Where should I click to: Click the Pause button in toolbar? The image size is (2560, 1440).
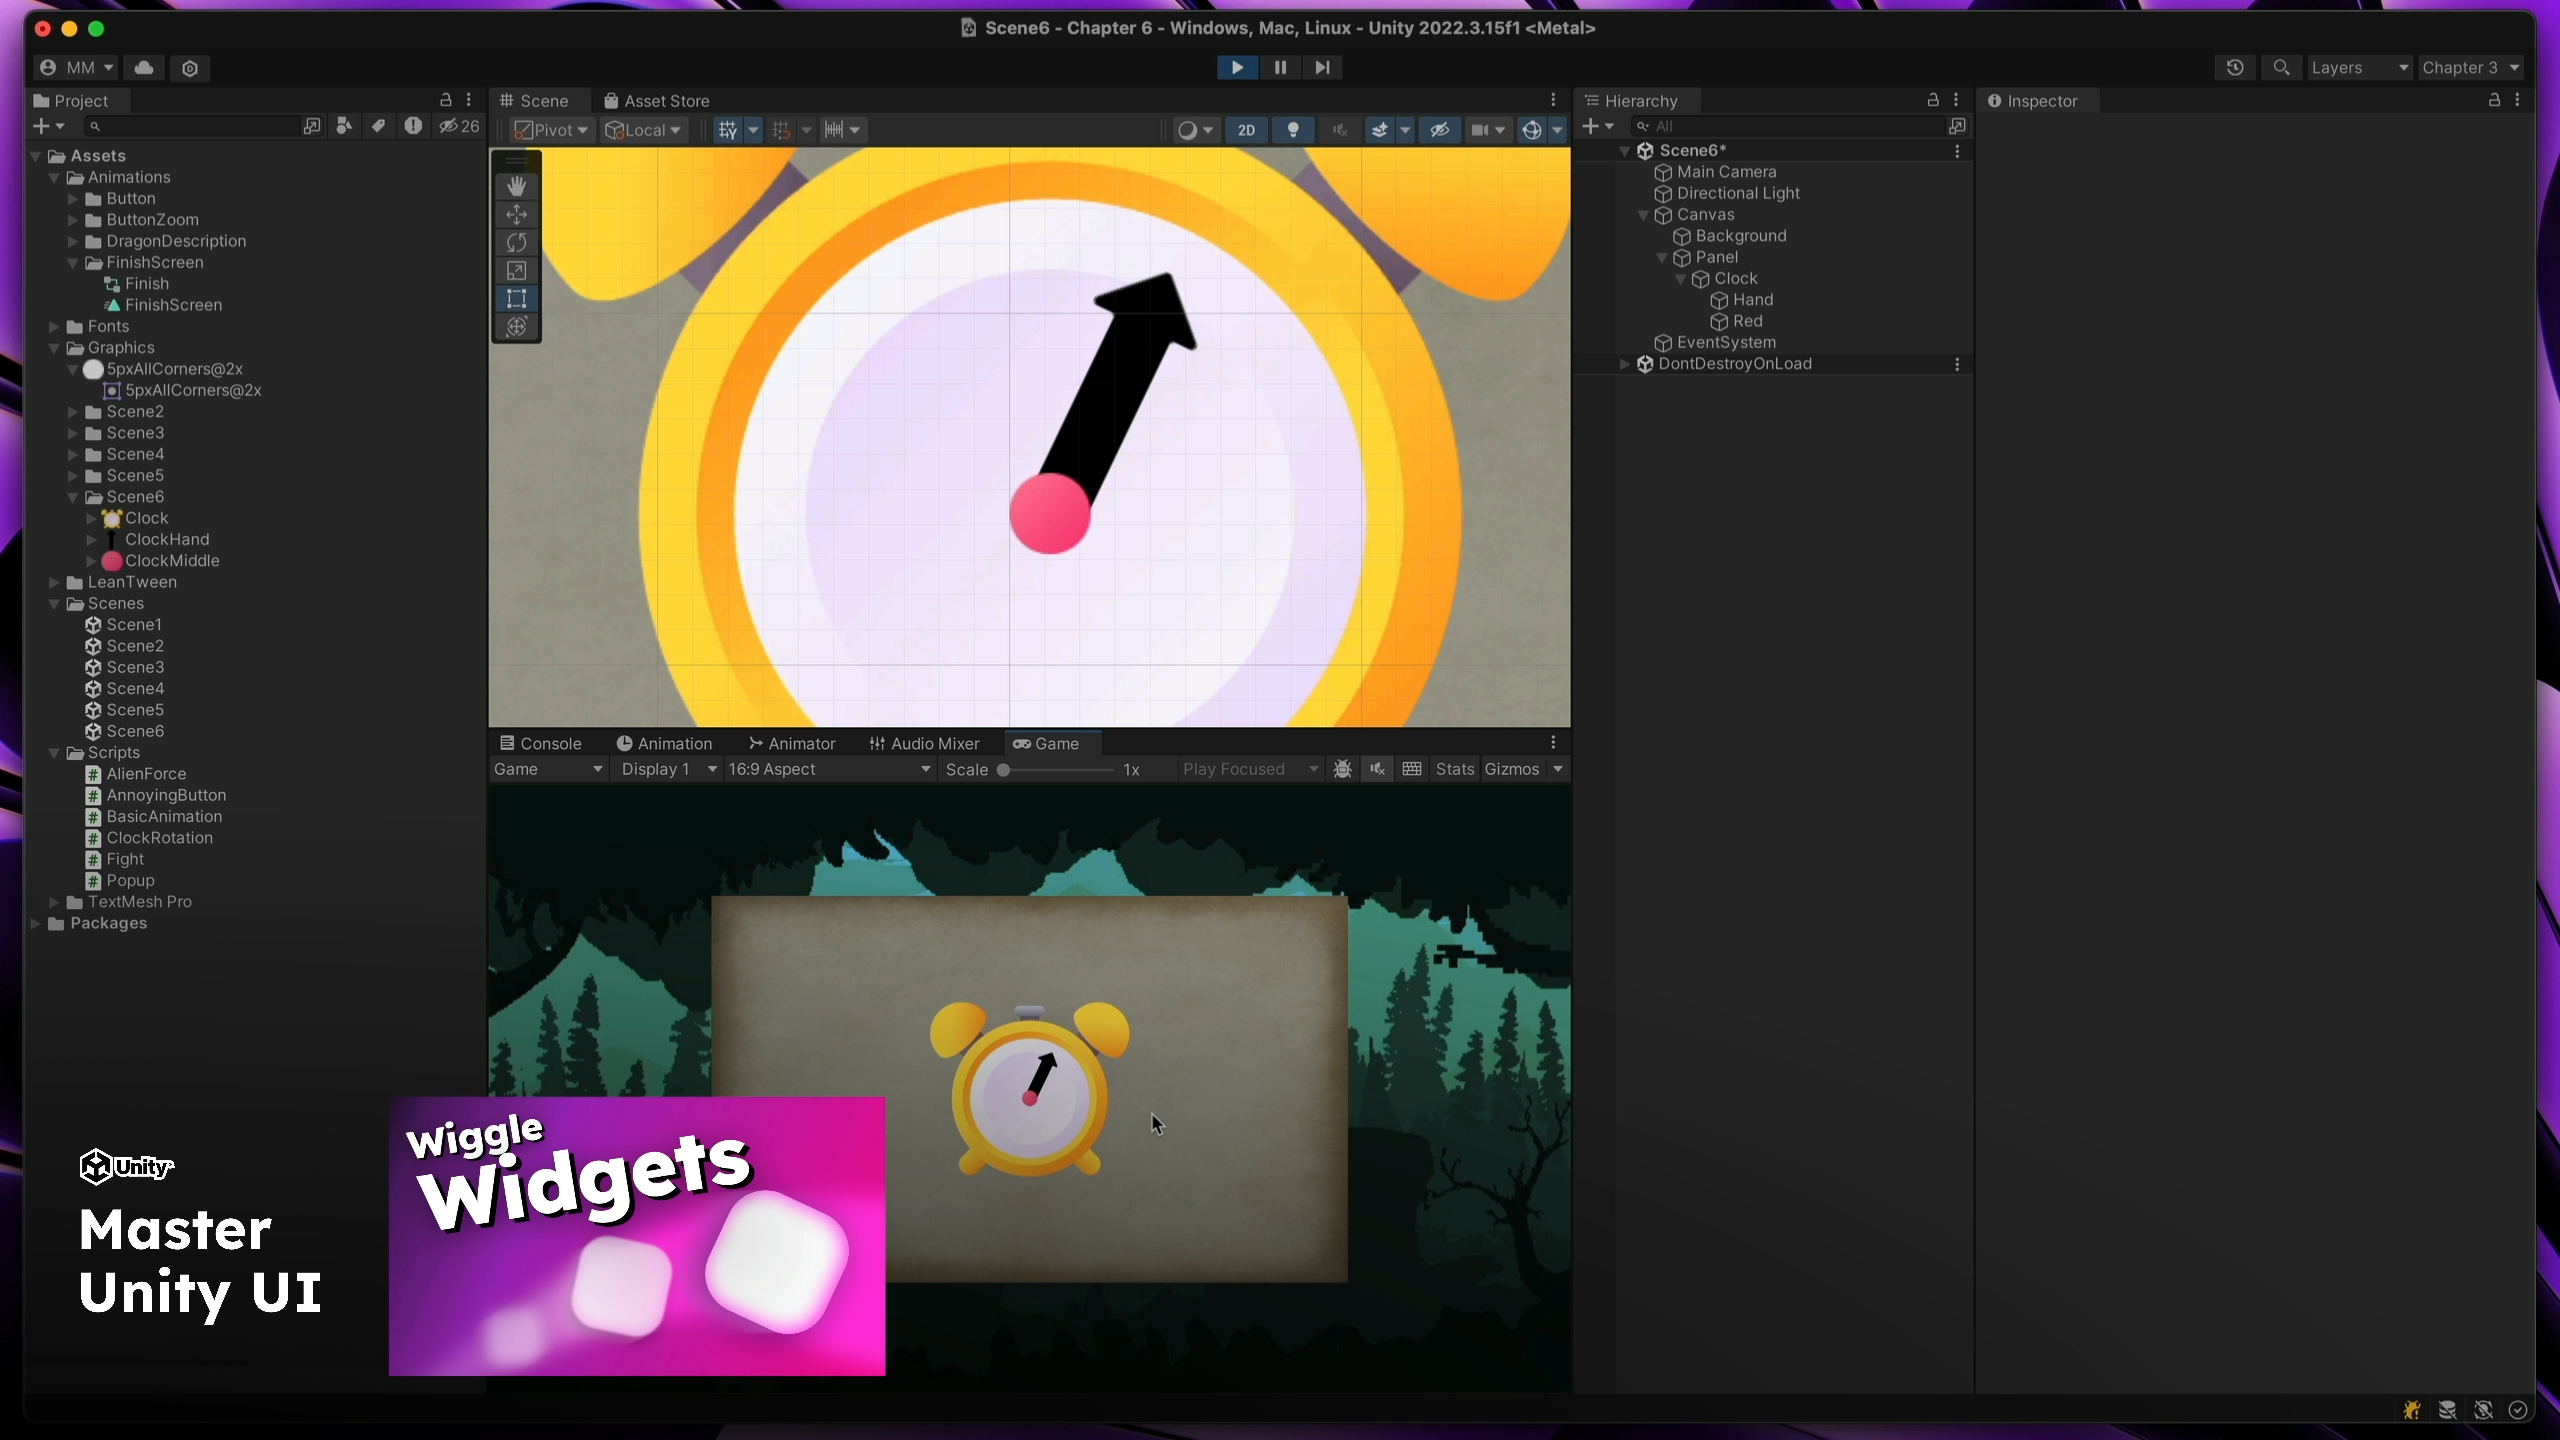pyautogui.click(x=1280, y=67)
